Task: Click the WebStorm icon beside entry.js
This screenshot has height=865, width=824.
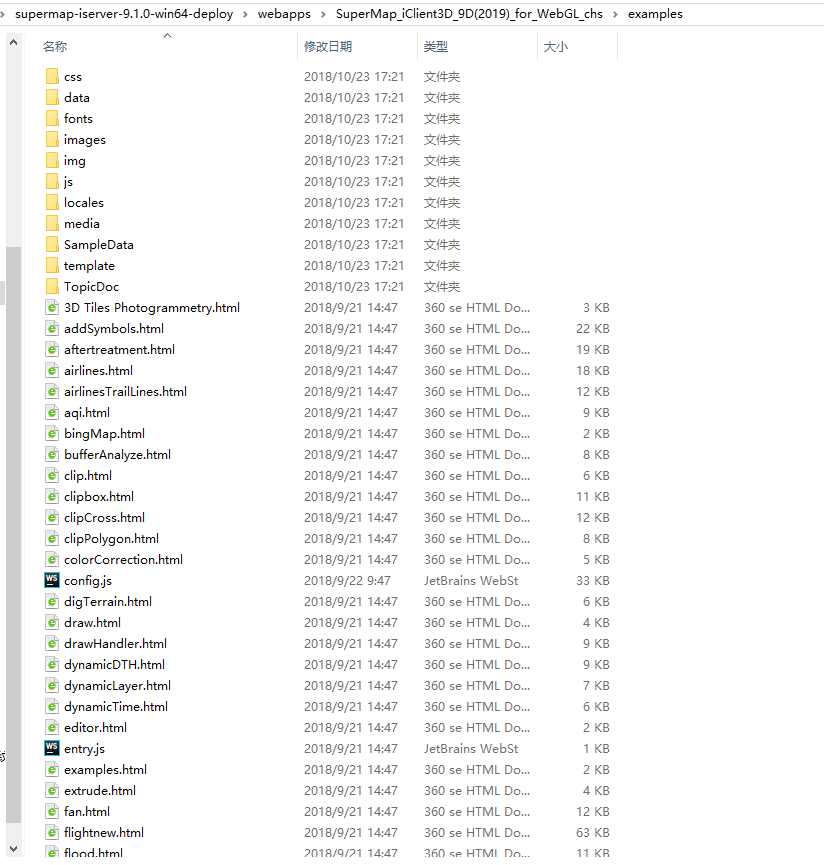Action: click(52, 748)
